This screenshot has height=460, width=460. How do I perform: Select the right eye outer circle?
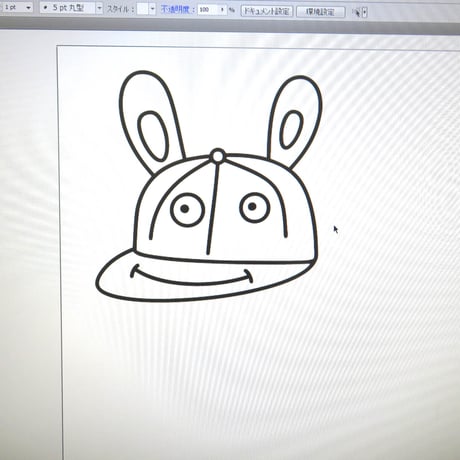pyautogui.click(x=254, y=207)
